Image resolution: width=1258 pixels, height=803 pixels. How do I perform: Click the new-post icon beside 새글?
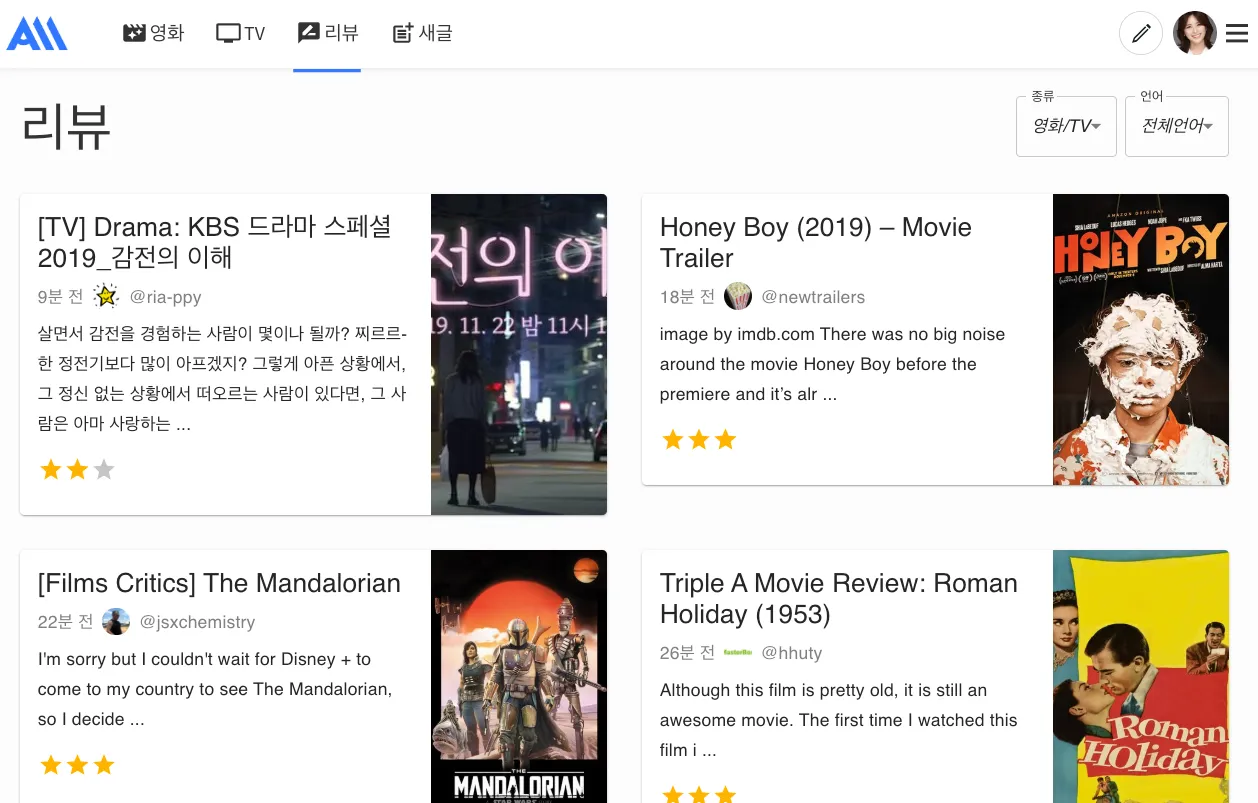point(403,34)
